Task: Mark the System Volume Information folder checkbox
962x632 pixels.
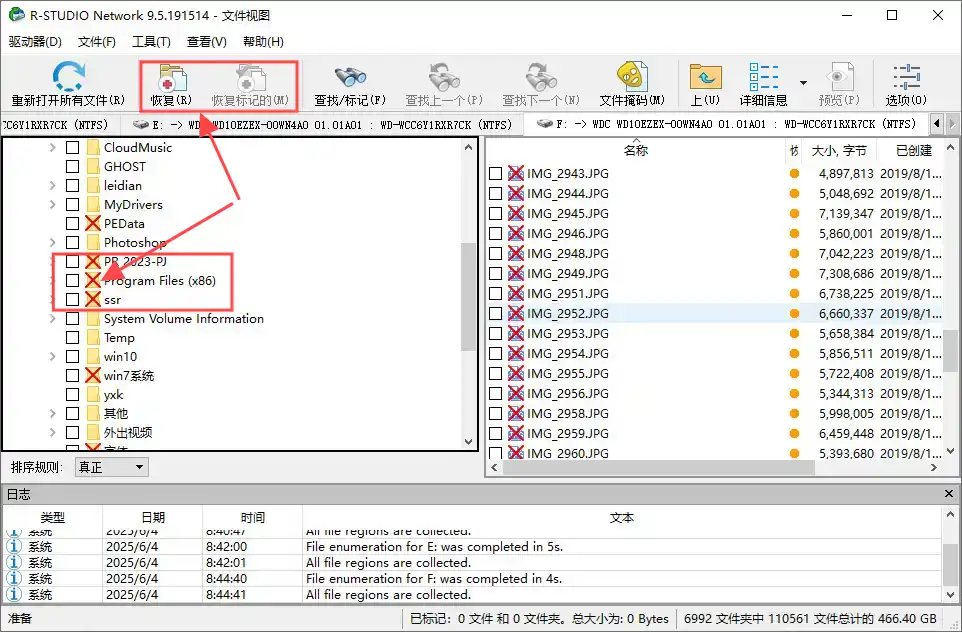Action: [x=73, y=319]
